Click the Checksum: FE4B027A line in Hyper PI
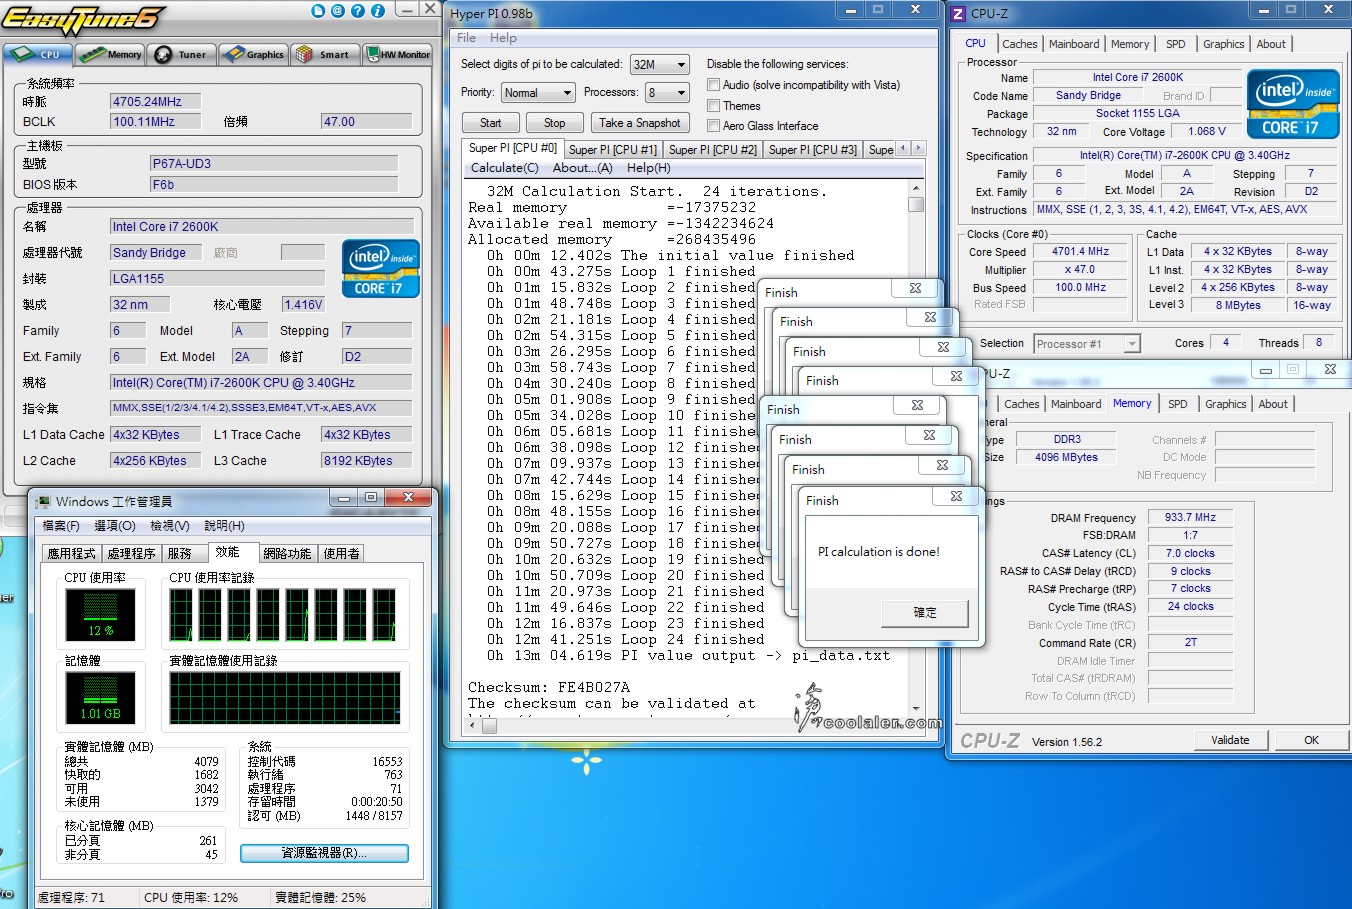 pos(549,687)
